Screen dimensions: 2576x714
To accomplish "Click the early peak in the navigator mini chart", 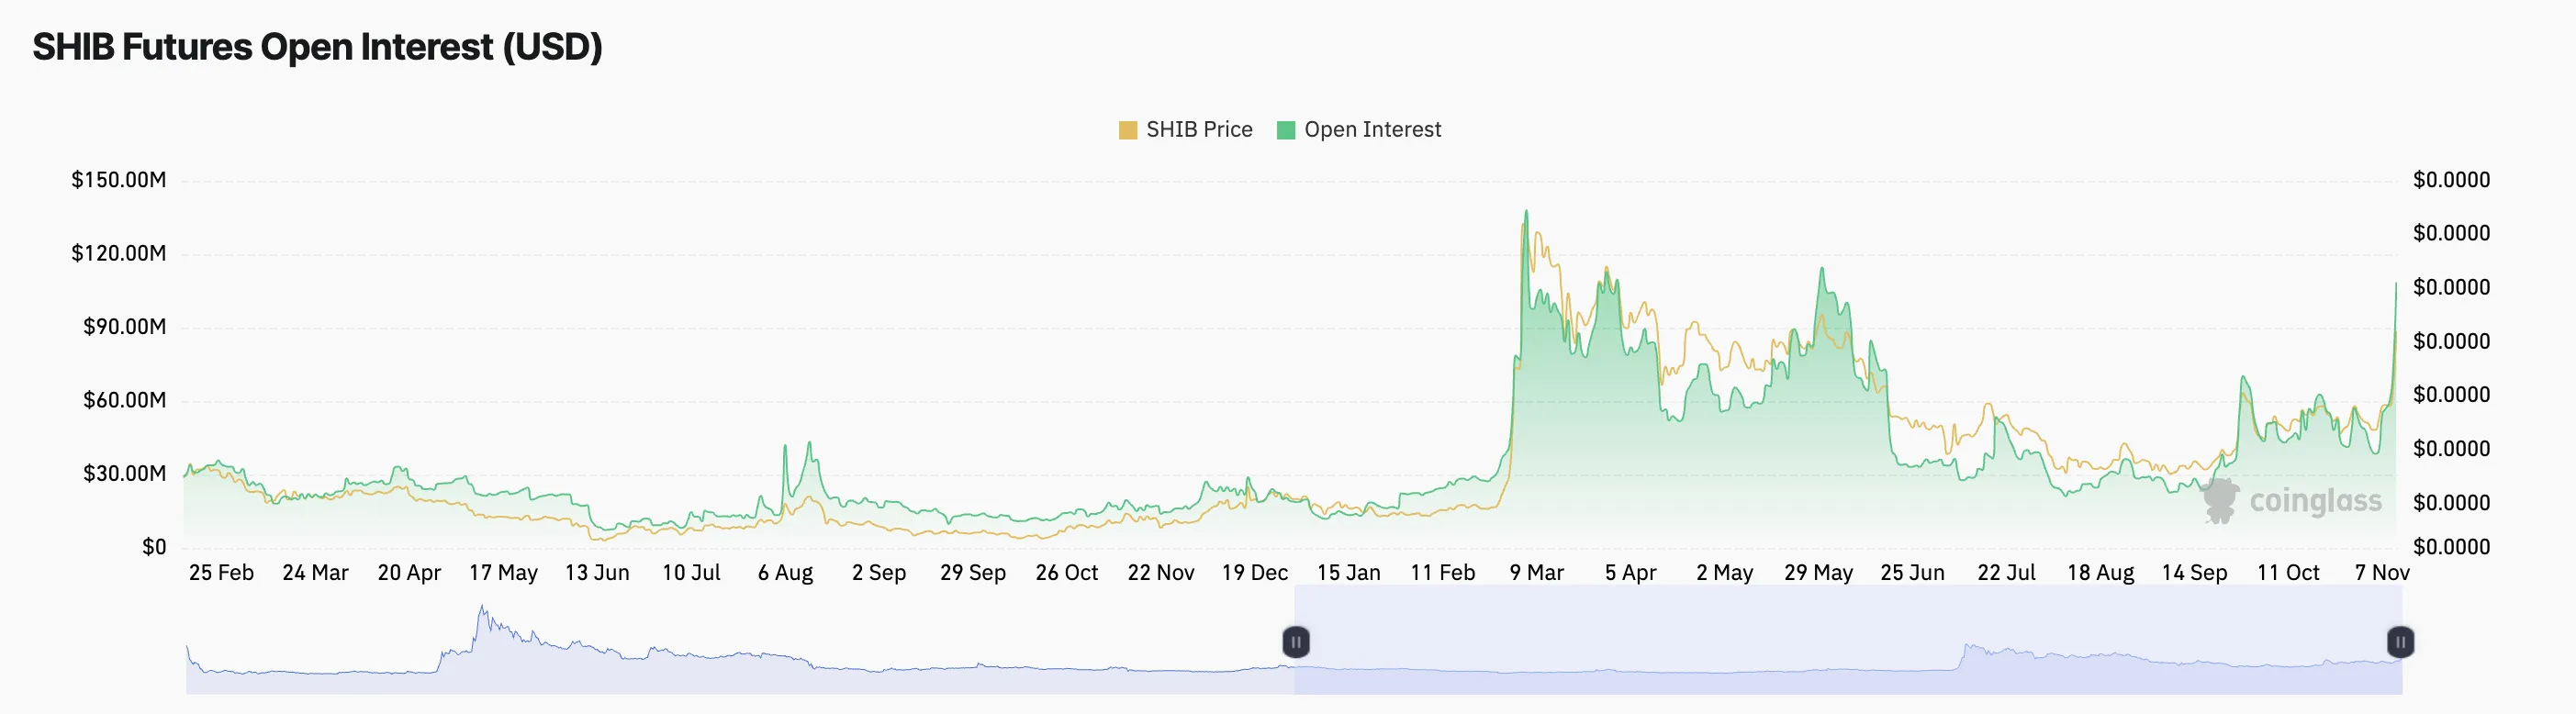I will tap(482, 607).
